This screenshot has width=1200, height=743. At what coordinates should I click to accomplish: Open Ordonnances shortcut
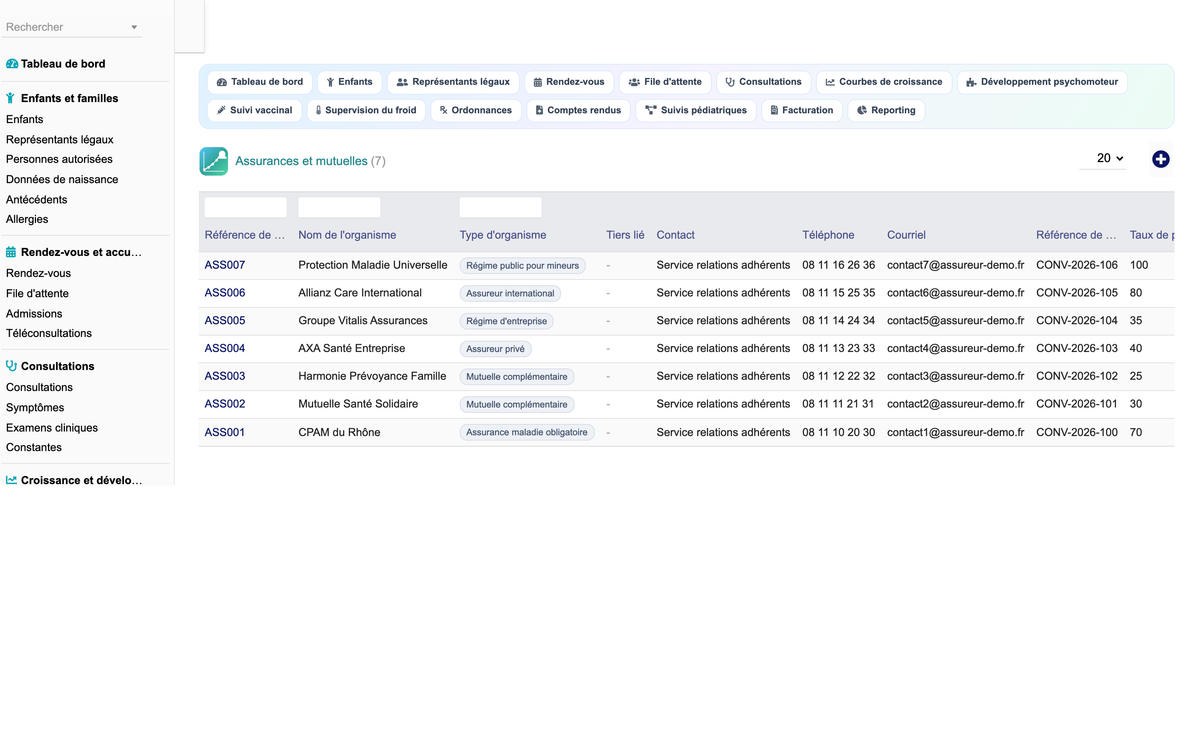(476, 110)
